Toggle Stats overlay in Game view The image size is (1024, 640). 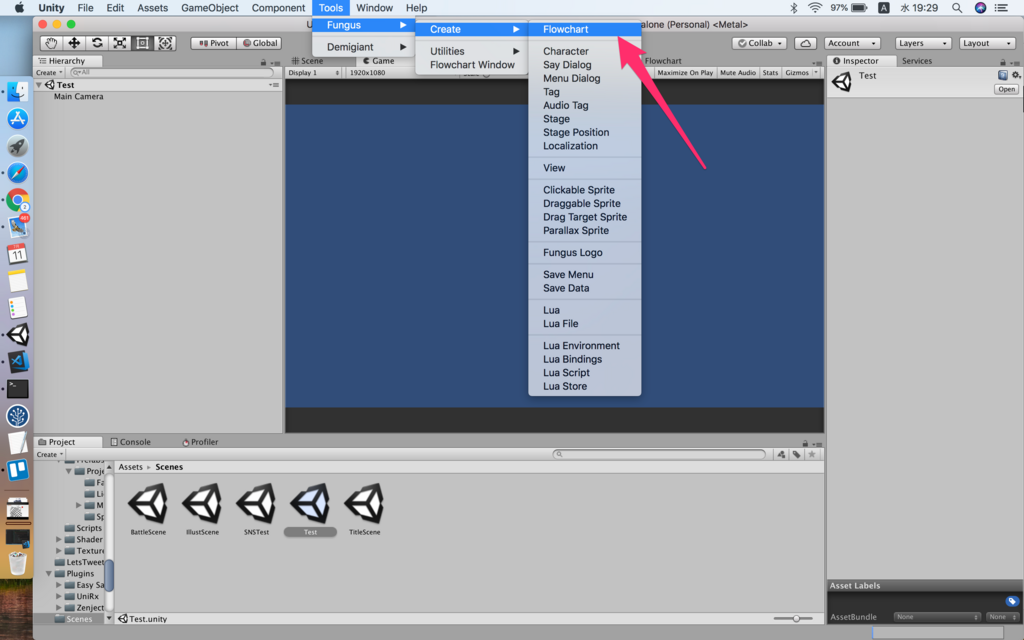coord(771,72)
